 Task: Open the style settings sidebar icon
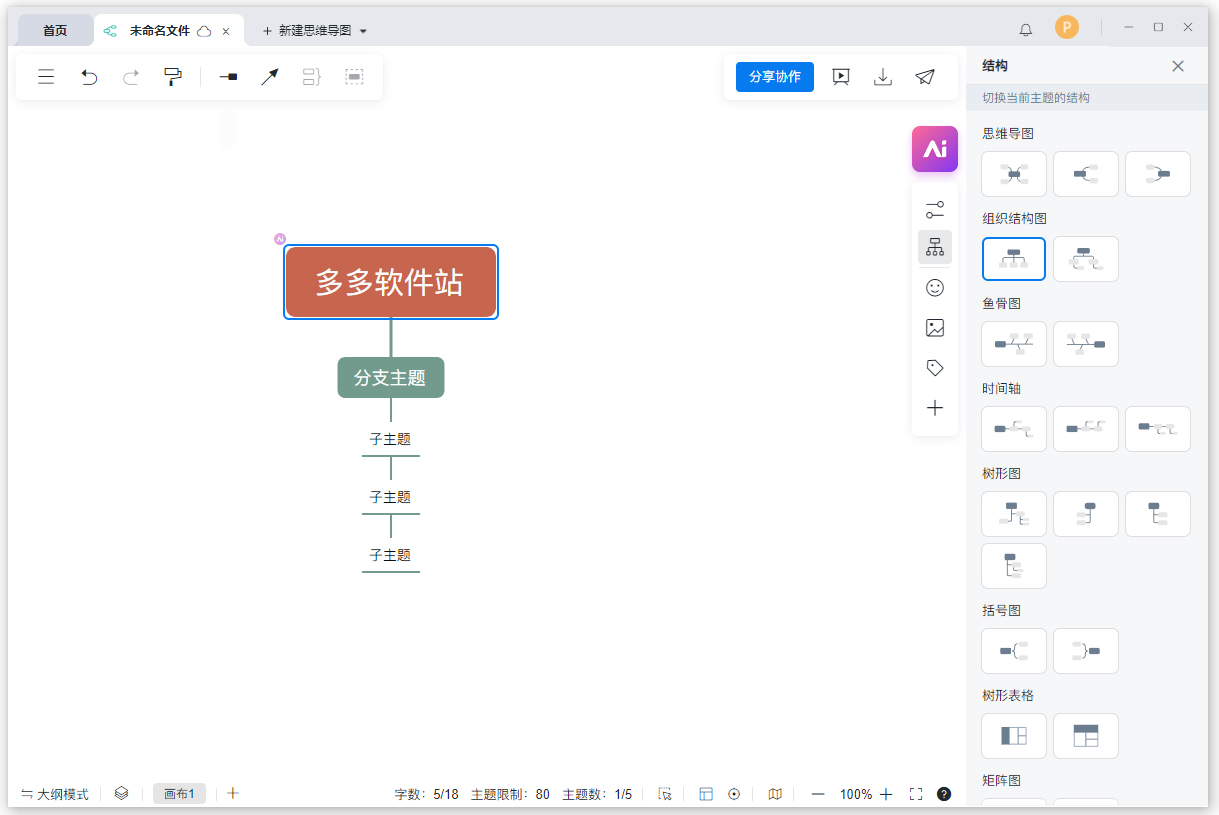click(x=935, y=210)
